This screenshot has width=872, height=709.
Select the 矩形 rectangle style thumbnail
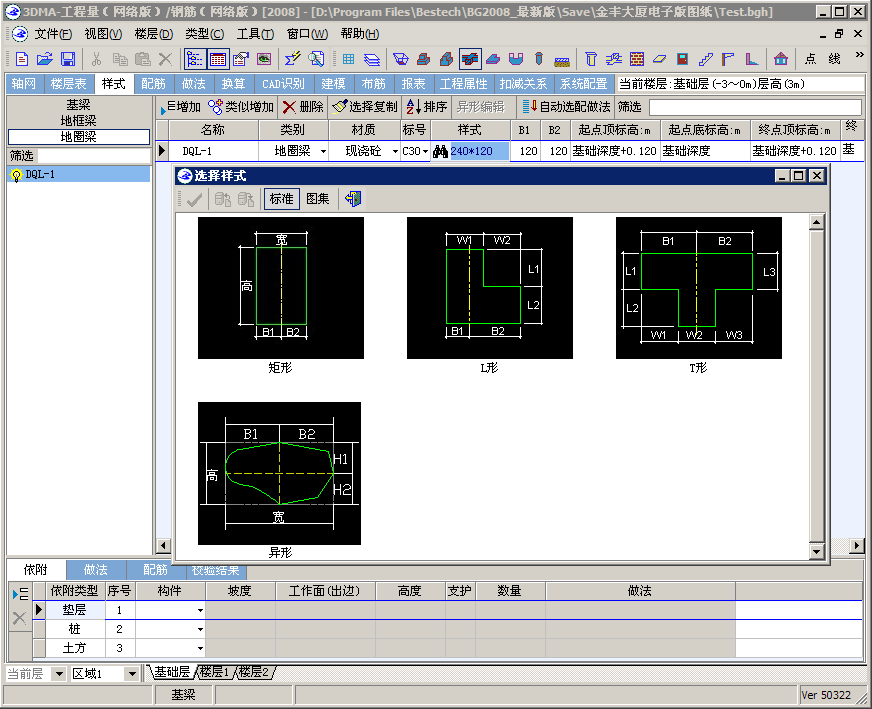click(281, 288)
